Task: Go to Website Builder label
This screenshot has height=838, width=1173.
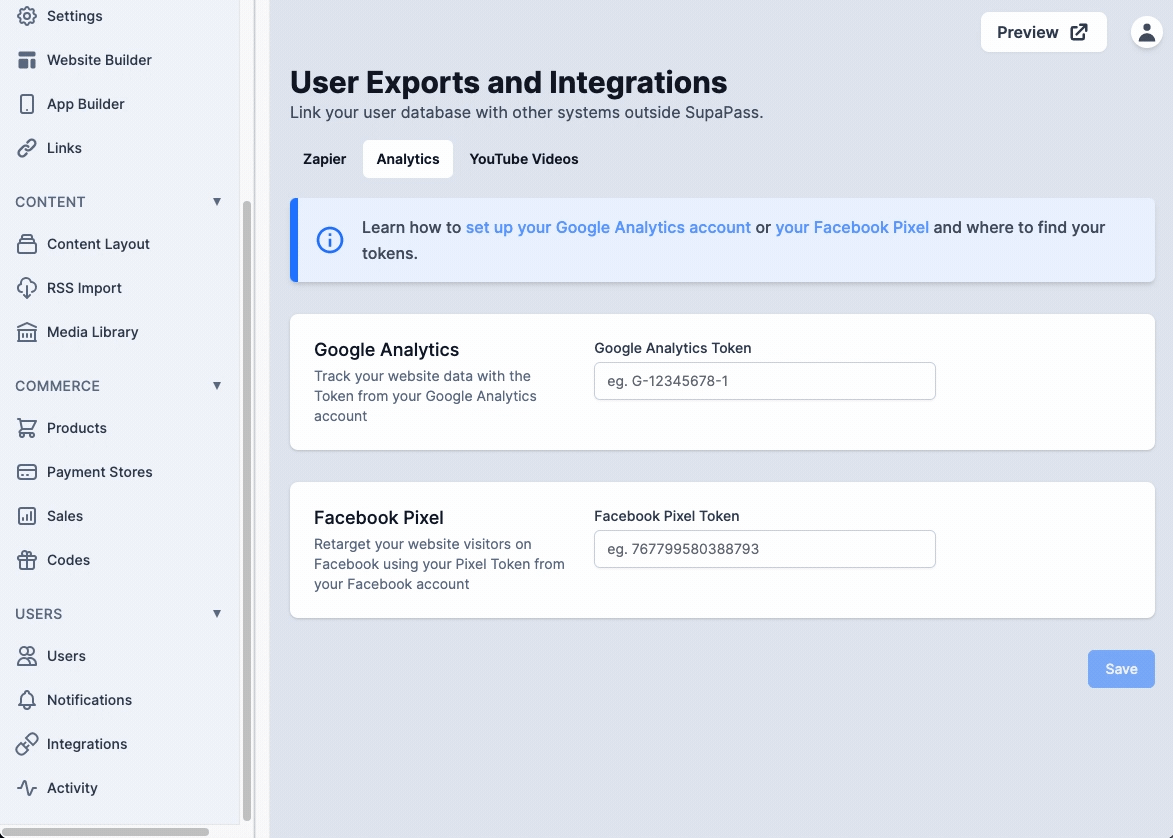Action: tap(99, 60)
